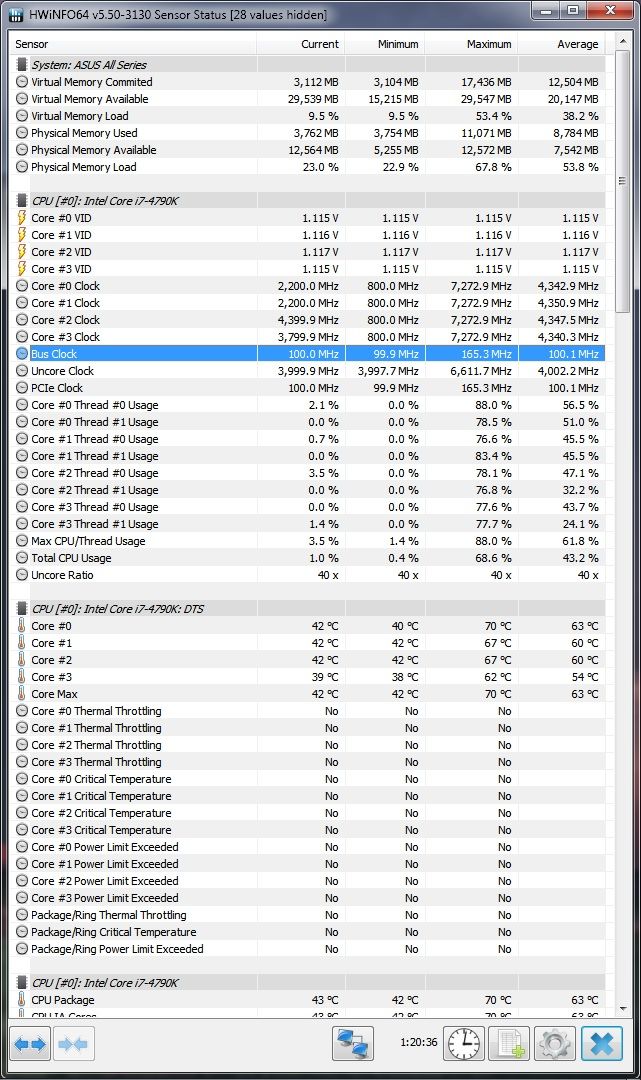This screenshot has height=1080, width=641.
Task: Reset the clock timer icon
Action: 463,1043
